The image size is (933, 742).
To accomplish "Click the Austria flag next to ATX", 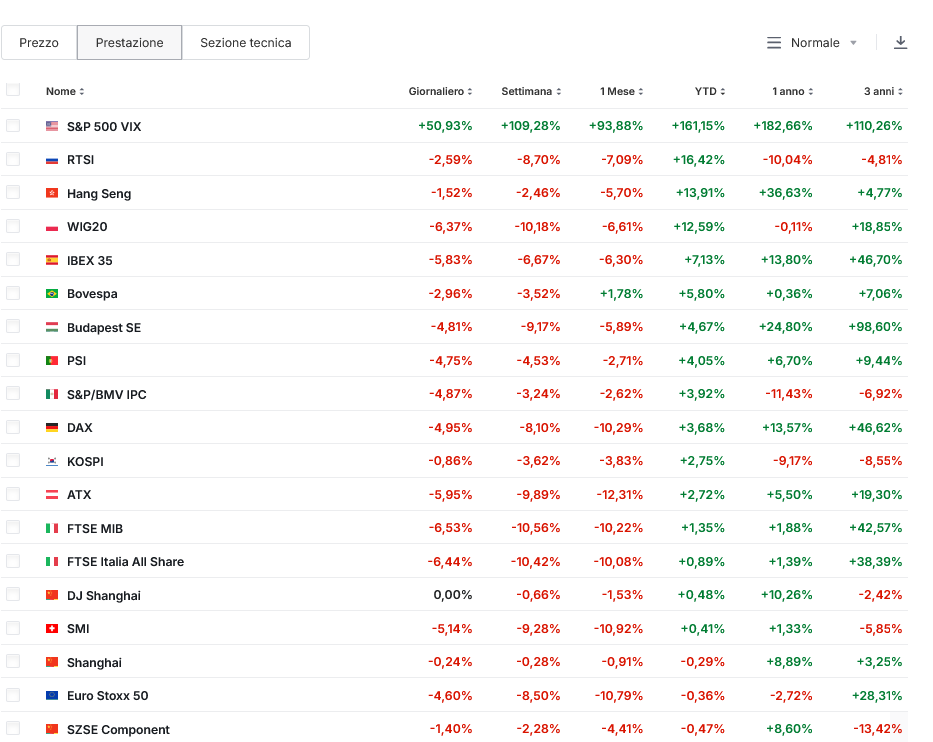I will [x=52, y=494].
